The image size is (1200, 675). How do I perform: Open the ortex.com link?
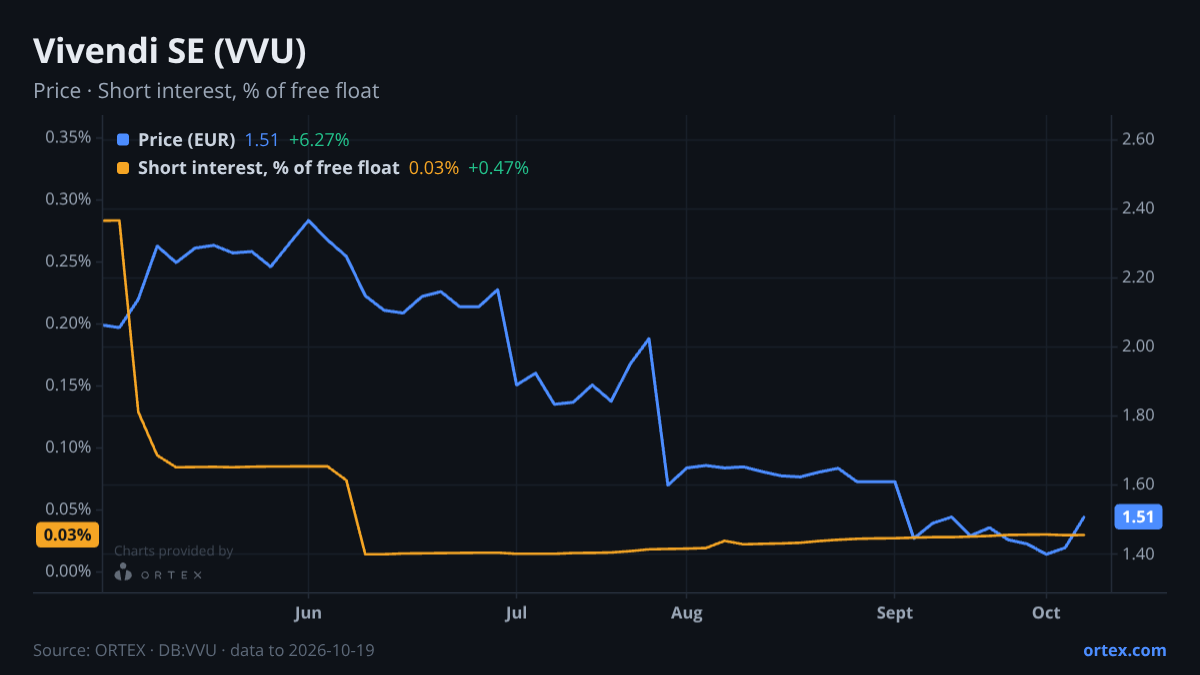pyautogui.click(x=1125, y=650)
